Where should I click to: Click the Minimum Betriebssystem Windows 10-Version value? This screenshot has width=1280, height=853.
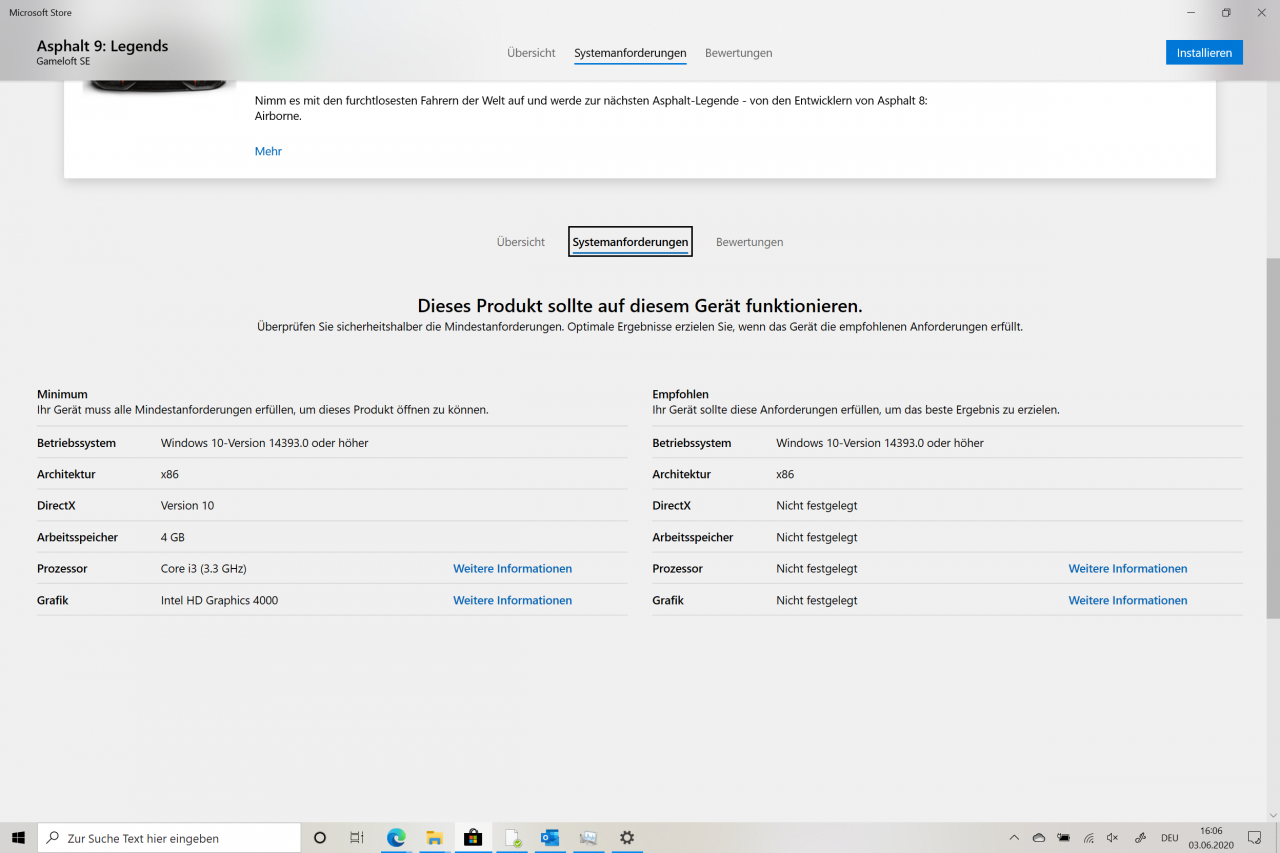[265, 443]
